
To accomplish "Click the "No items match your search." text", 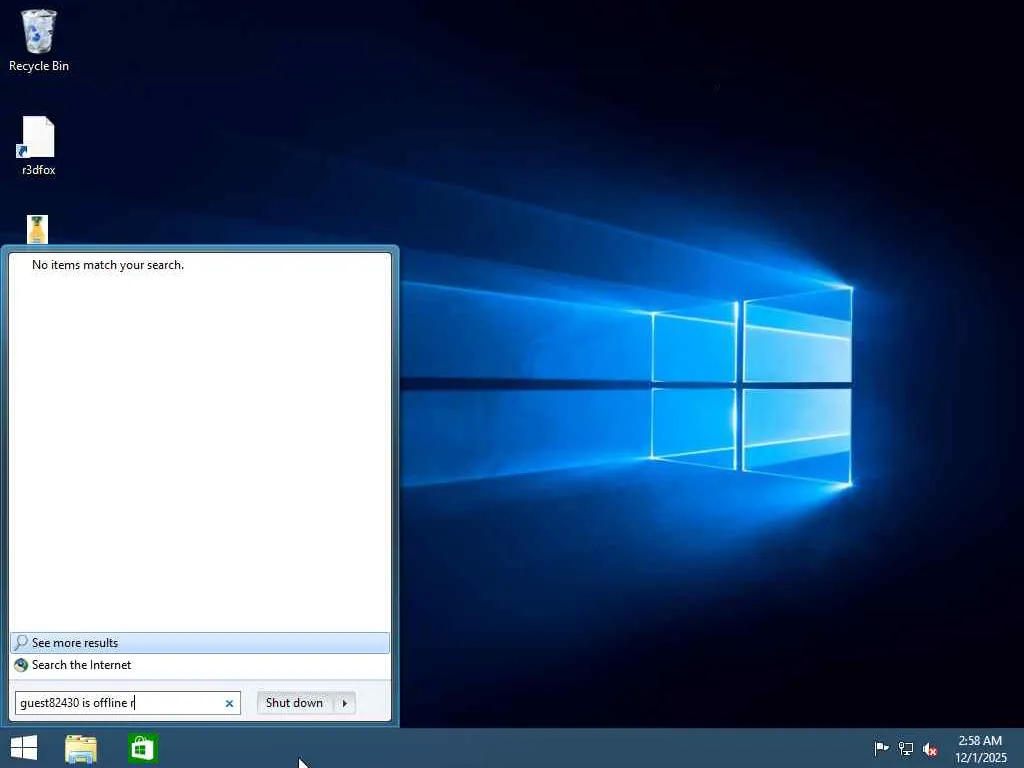I will pyautogui.click(x=108, y=264).
